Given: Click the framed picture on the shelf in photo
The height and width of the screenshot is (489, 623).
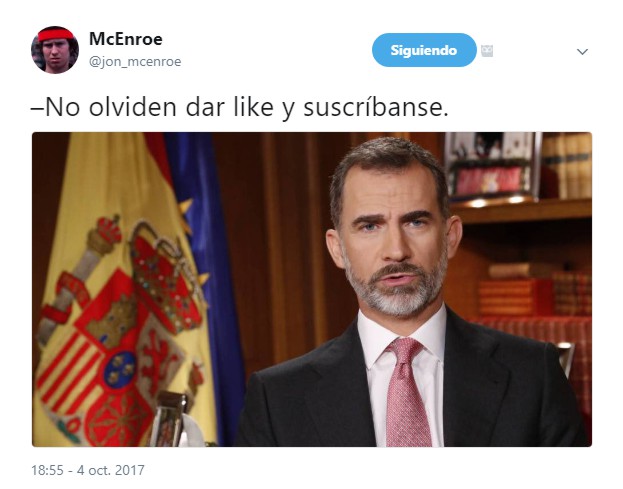Looking at the screenshot, I should 492,165.
